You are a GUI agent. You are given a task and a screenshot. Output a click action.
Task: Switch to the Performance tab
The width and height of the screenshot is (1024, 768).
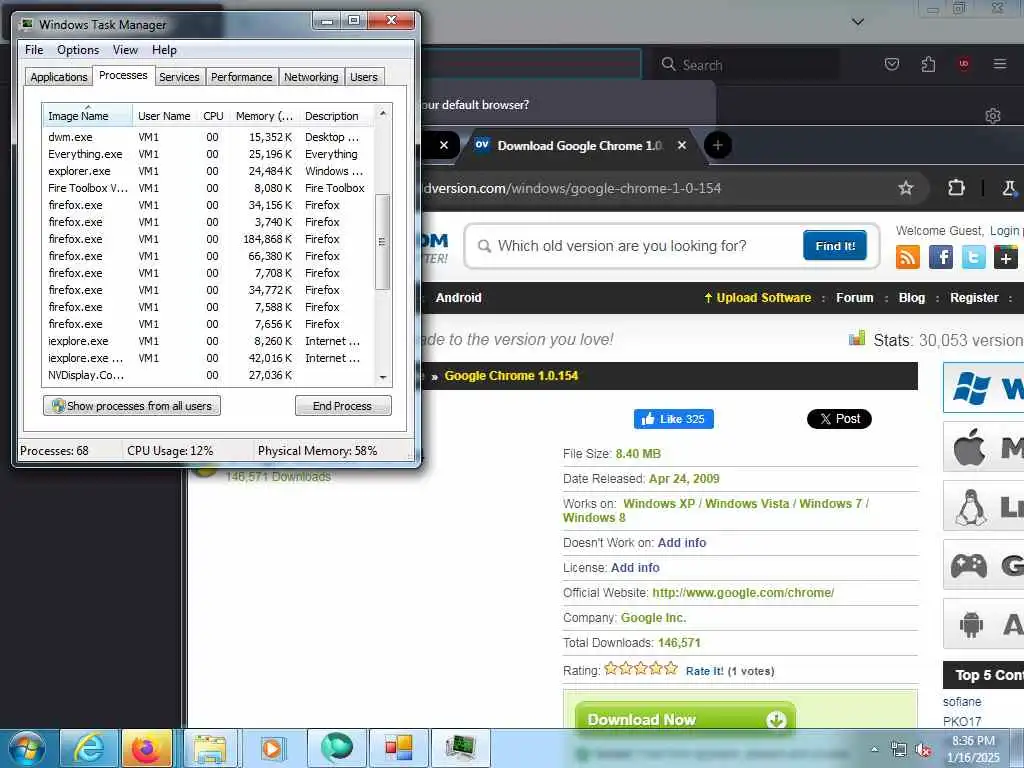pos(241,76)
